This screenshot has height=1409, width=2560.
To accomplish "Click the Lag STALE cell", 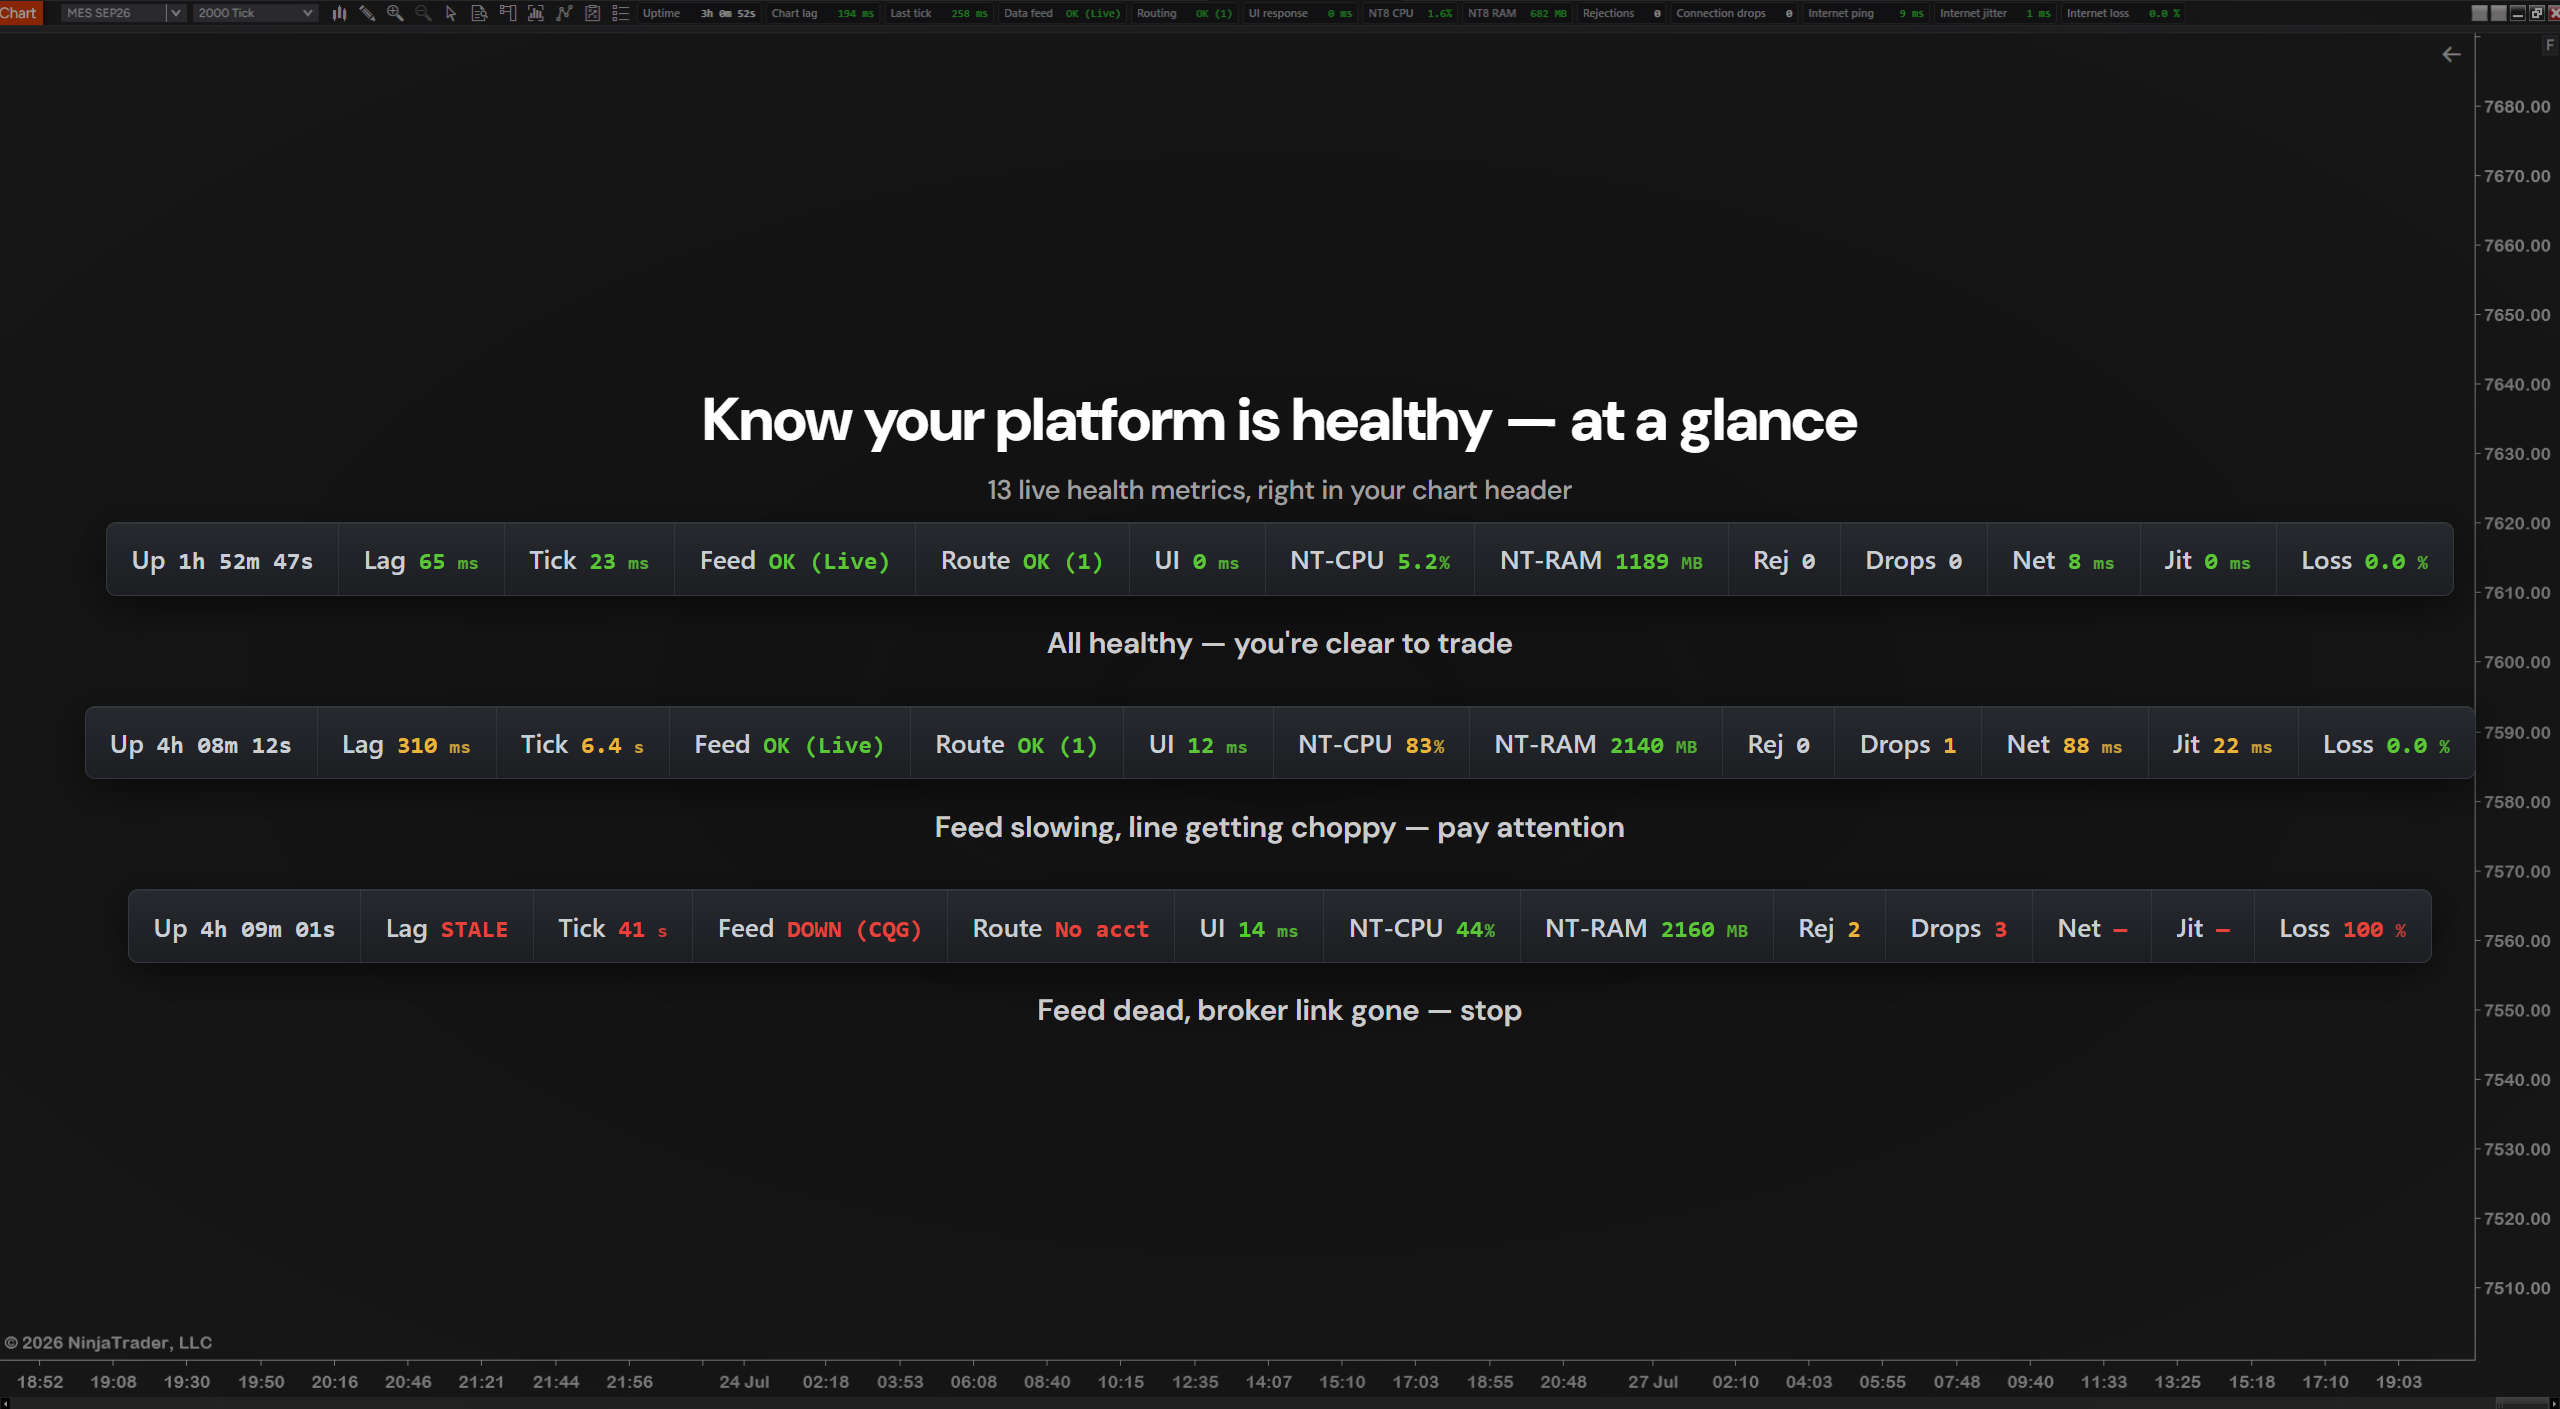I will [x=447, y=928].
